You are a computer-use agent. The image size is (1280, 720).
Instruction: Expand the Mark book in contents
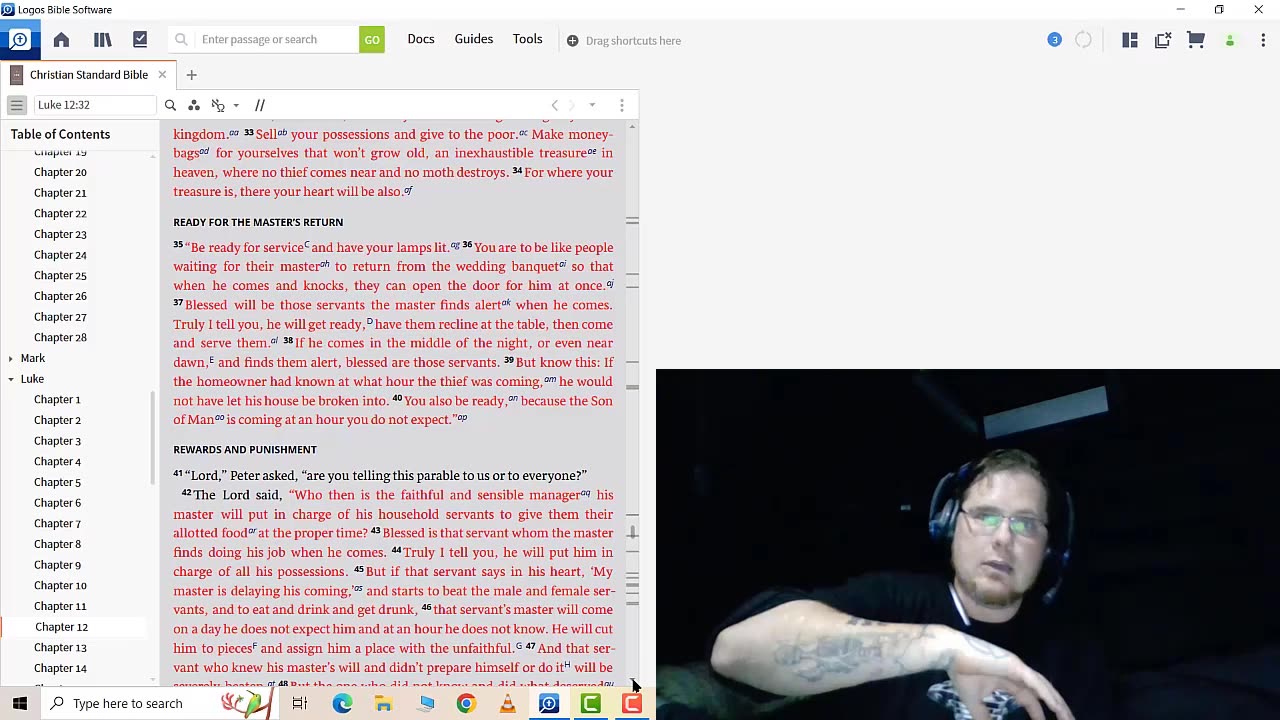11,358
